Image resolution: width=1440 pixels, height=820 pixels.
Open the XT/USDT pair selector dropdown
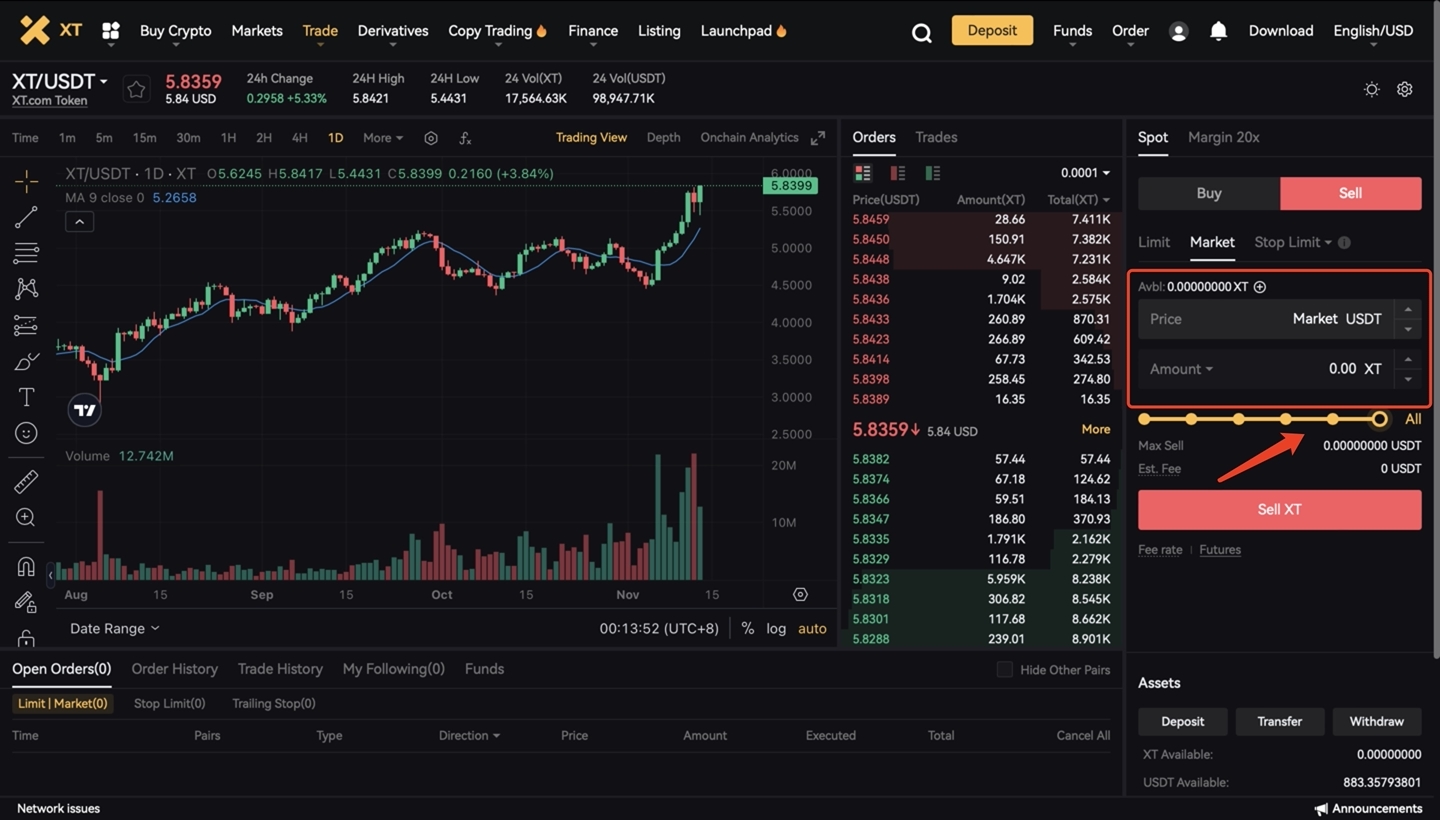(x=60, y=81)
